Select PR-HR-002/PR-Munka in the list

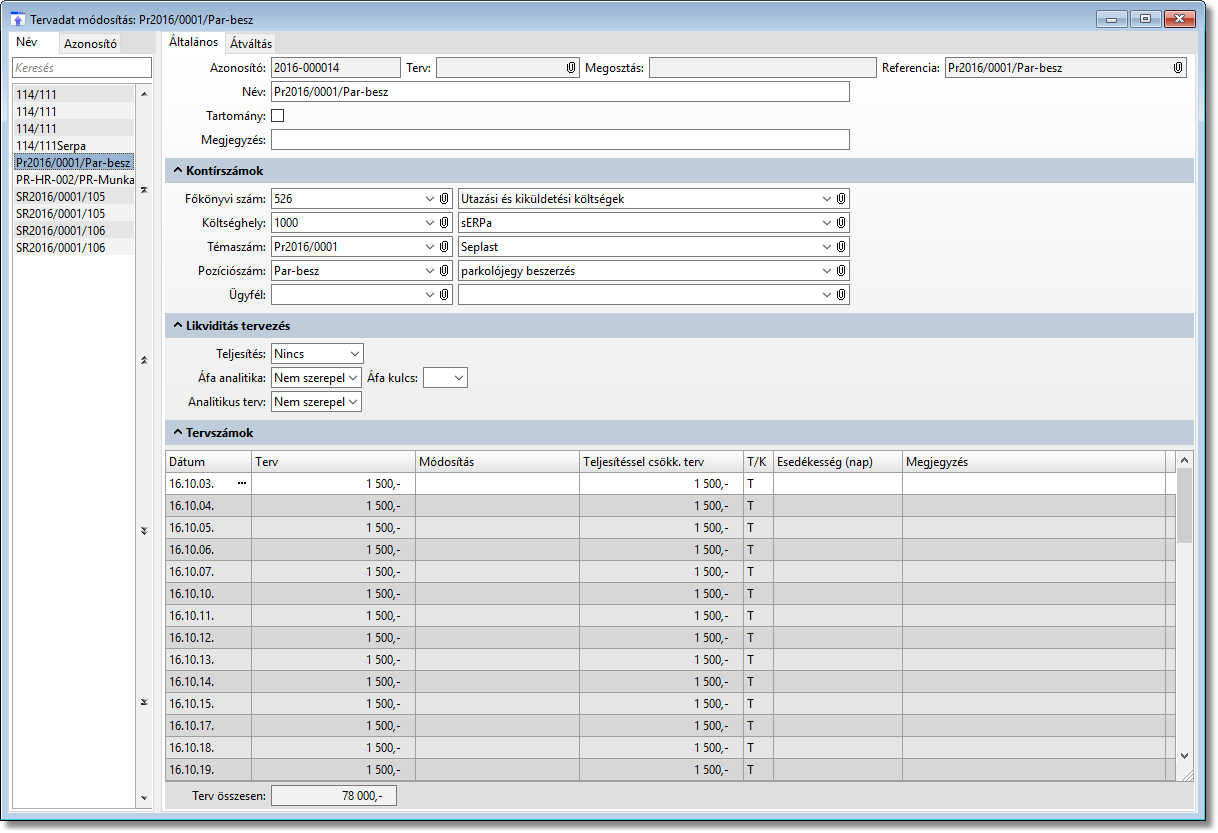point(75,179)
